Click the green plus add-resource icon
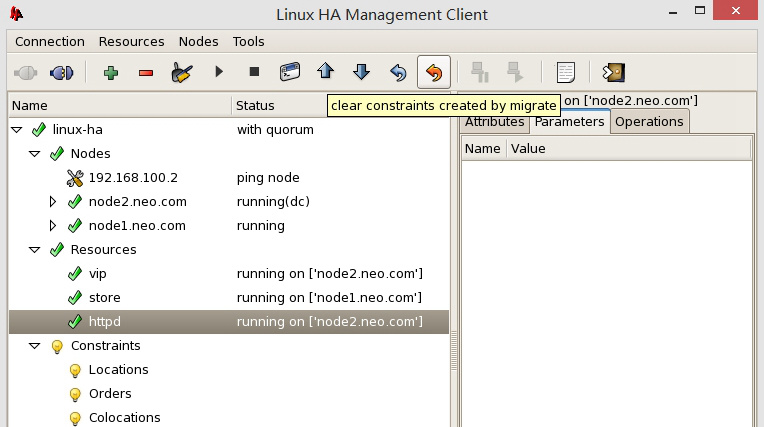The width and height of the screenshot is (764, 427). coord(110,72)
